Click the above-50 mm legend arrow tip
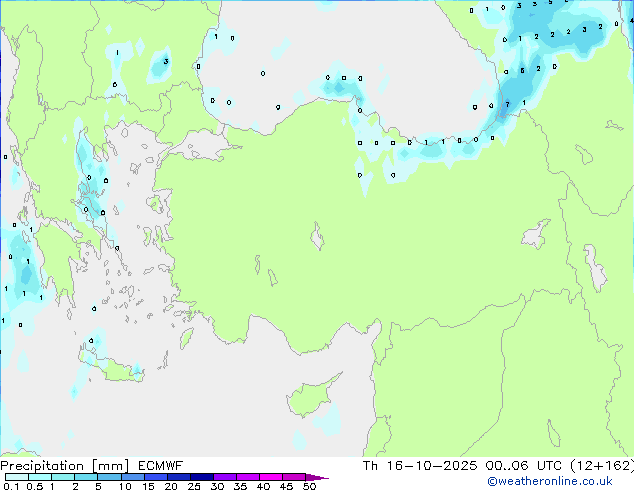This screenshot has width=634, height=490. [317, 477]
